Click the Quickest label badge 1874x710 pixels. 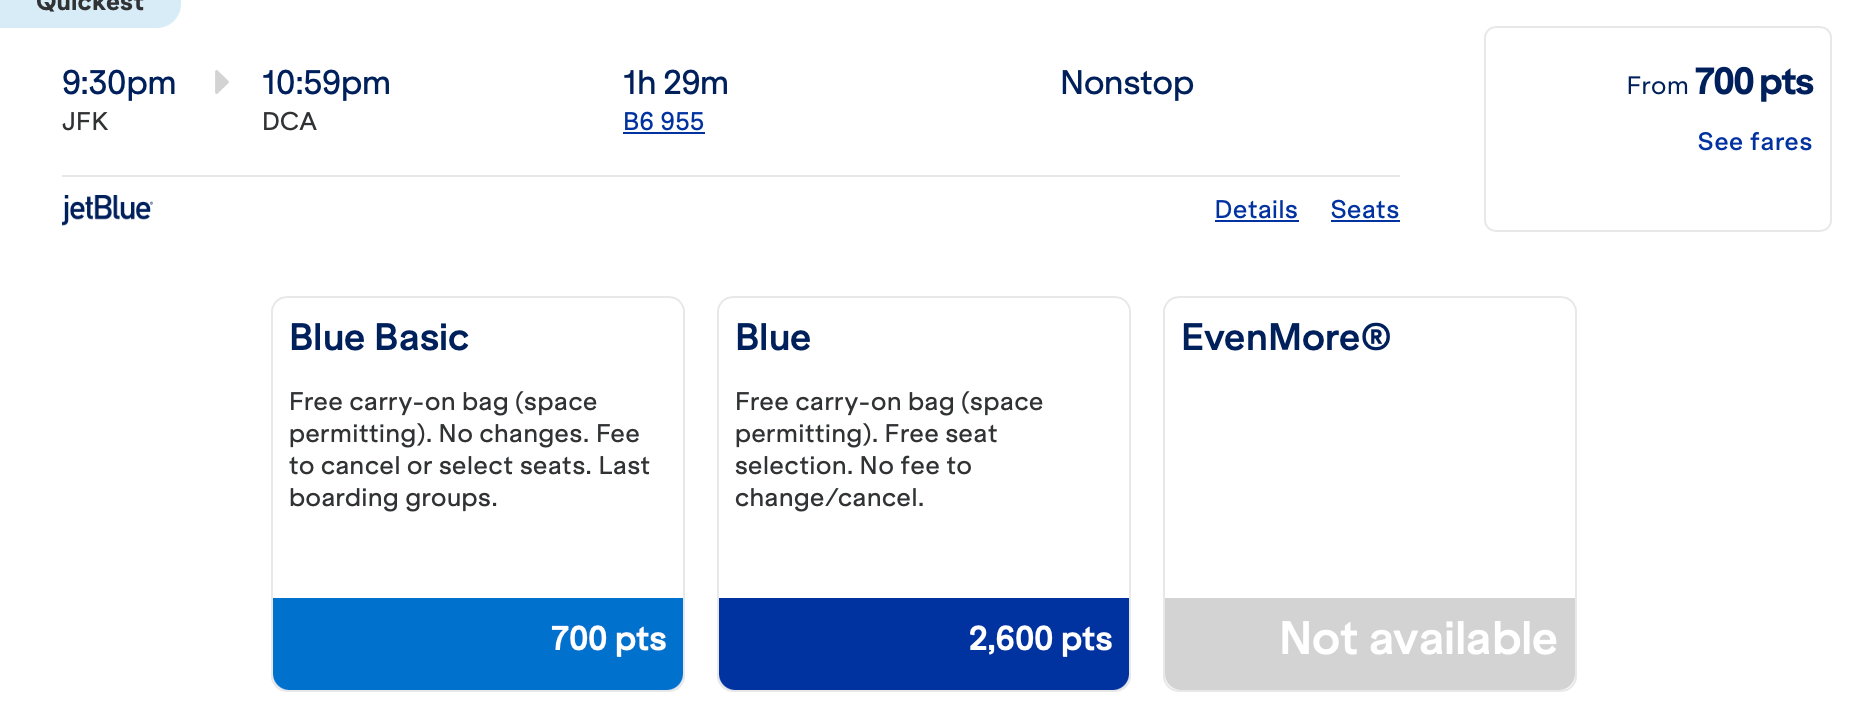click(90, 8)
